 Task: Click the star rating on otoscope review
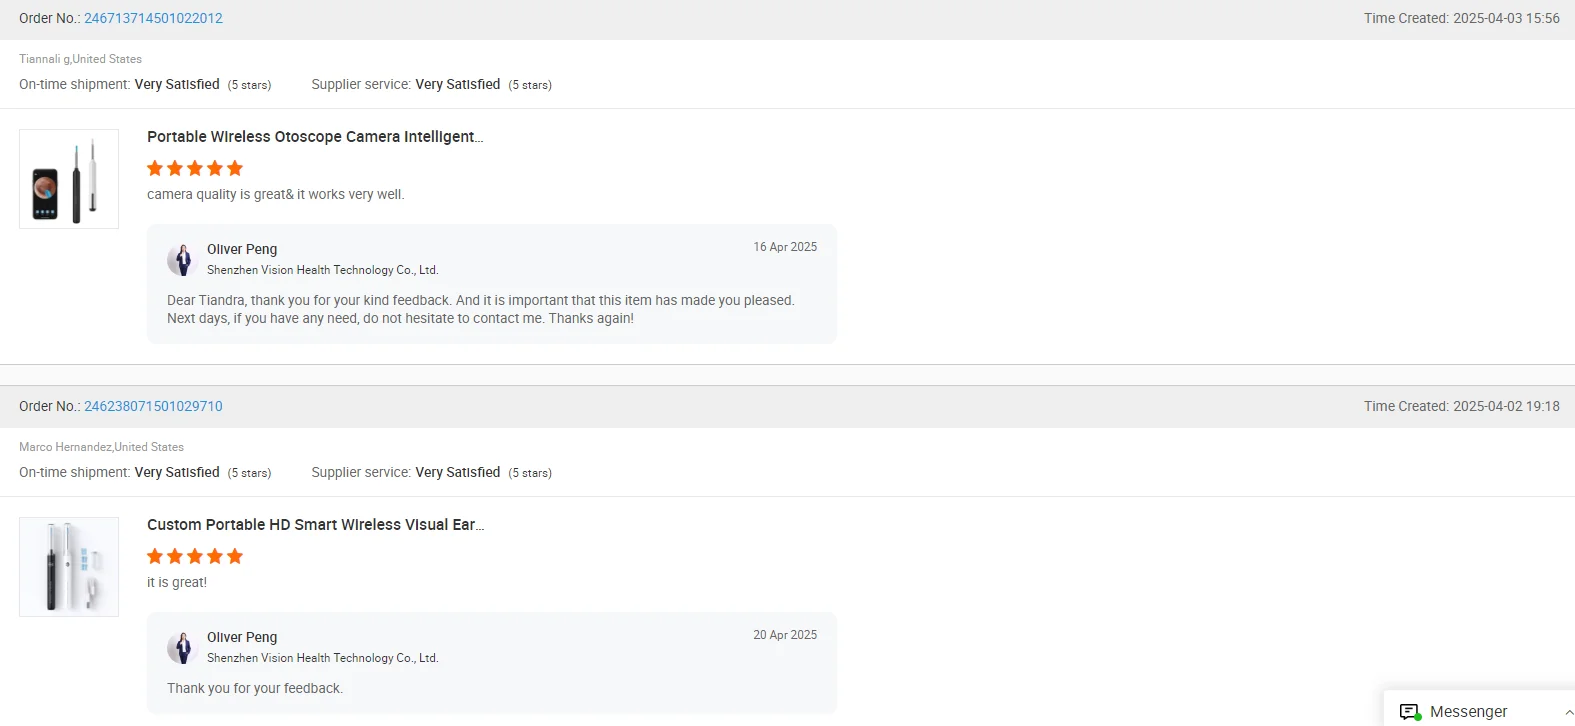click(x=195, y=168)
